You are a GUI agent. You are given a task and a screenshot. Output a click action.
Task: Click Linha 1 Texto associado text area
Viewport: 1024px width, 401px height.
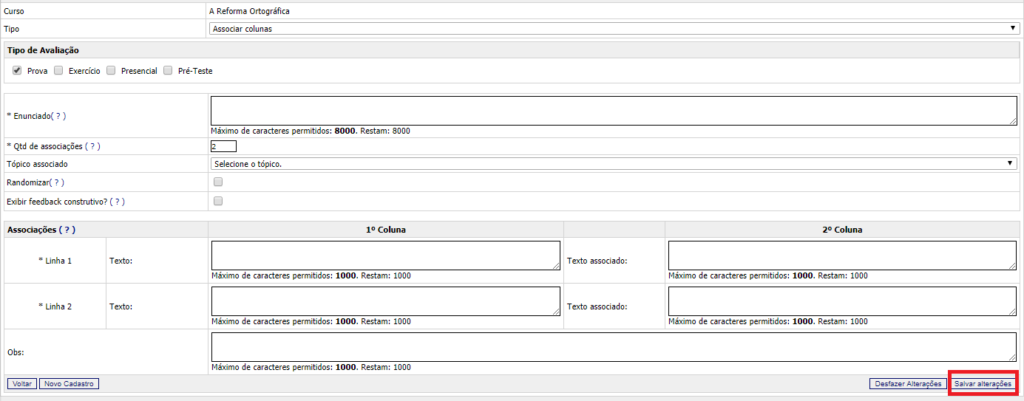point(842,255)
